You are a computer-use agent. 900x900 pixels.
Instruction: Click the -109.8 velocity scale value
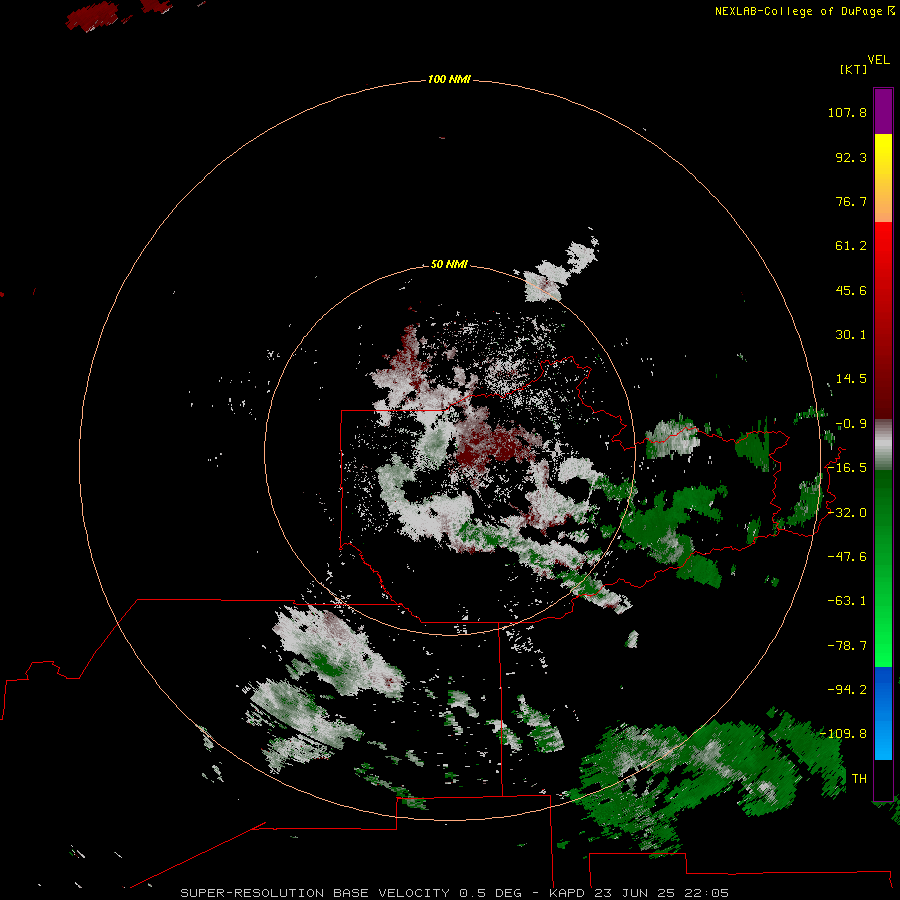[x=843, y=734]
